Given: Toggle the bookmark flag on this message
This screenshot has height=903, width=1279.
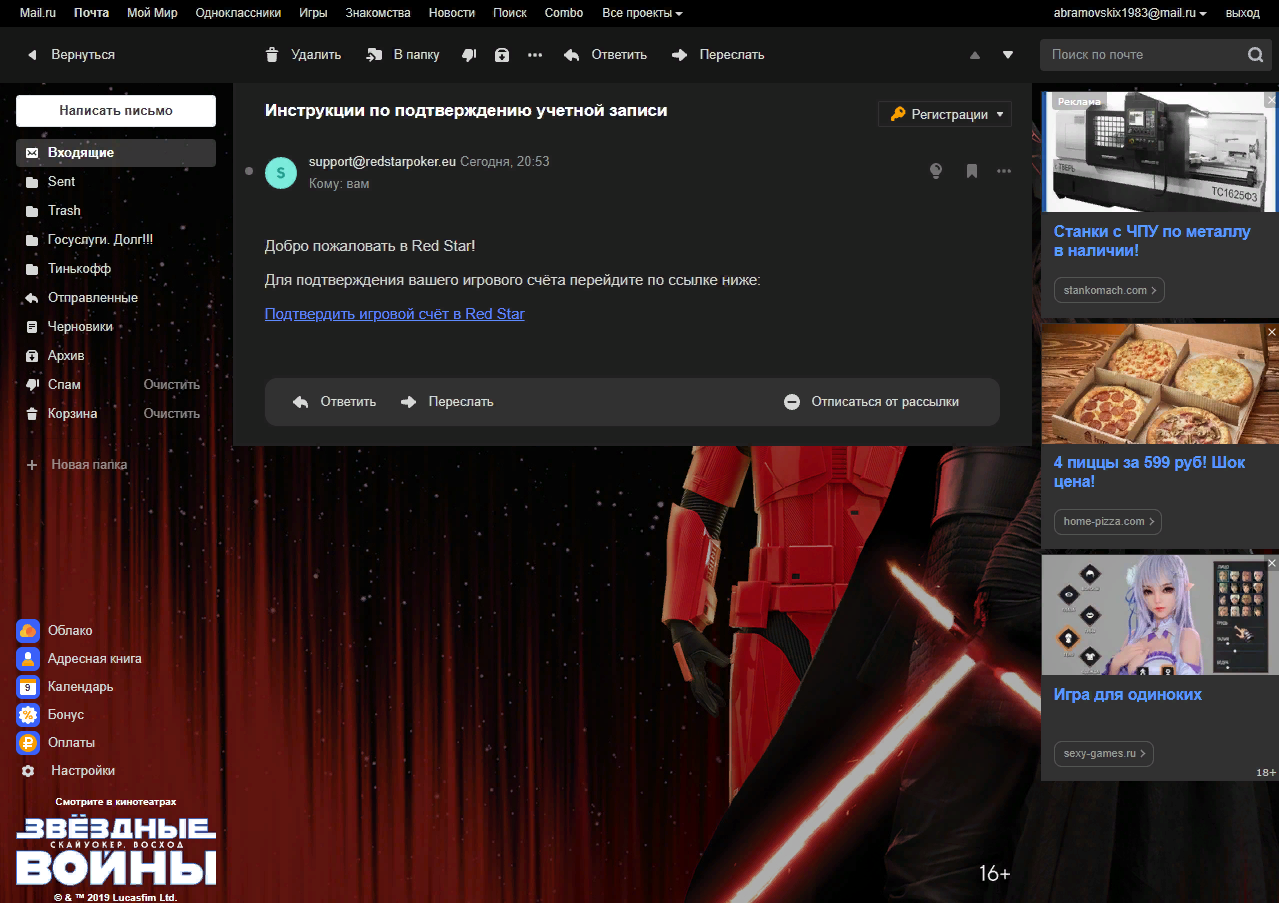Looking at the screenshot, I should (971, 171).
